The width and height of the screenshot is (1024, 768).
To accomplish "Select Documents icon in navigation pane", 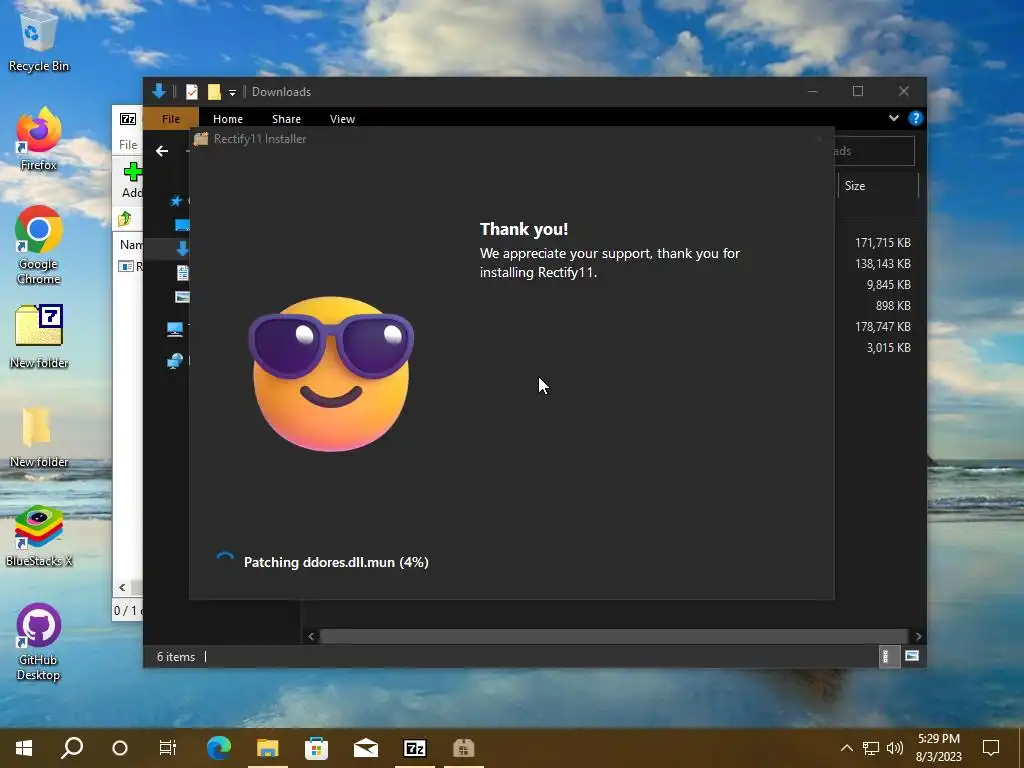I will 182,273.
